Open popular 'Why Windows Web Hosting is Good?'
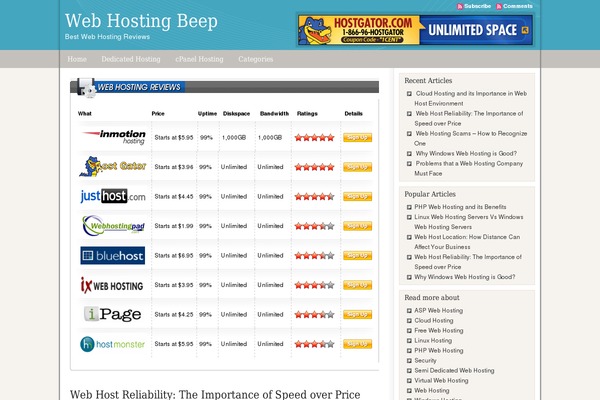The image size is (600, 400). pos(465,277)
